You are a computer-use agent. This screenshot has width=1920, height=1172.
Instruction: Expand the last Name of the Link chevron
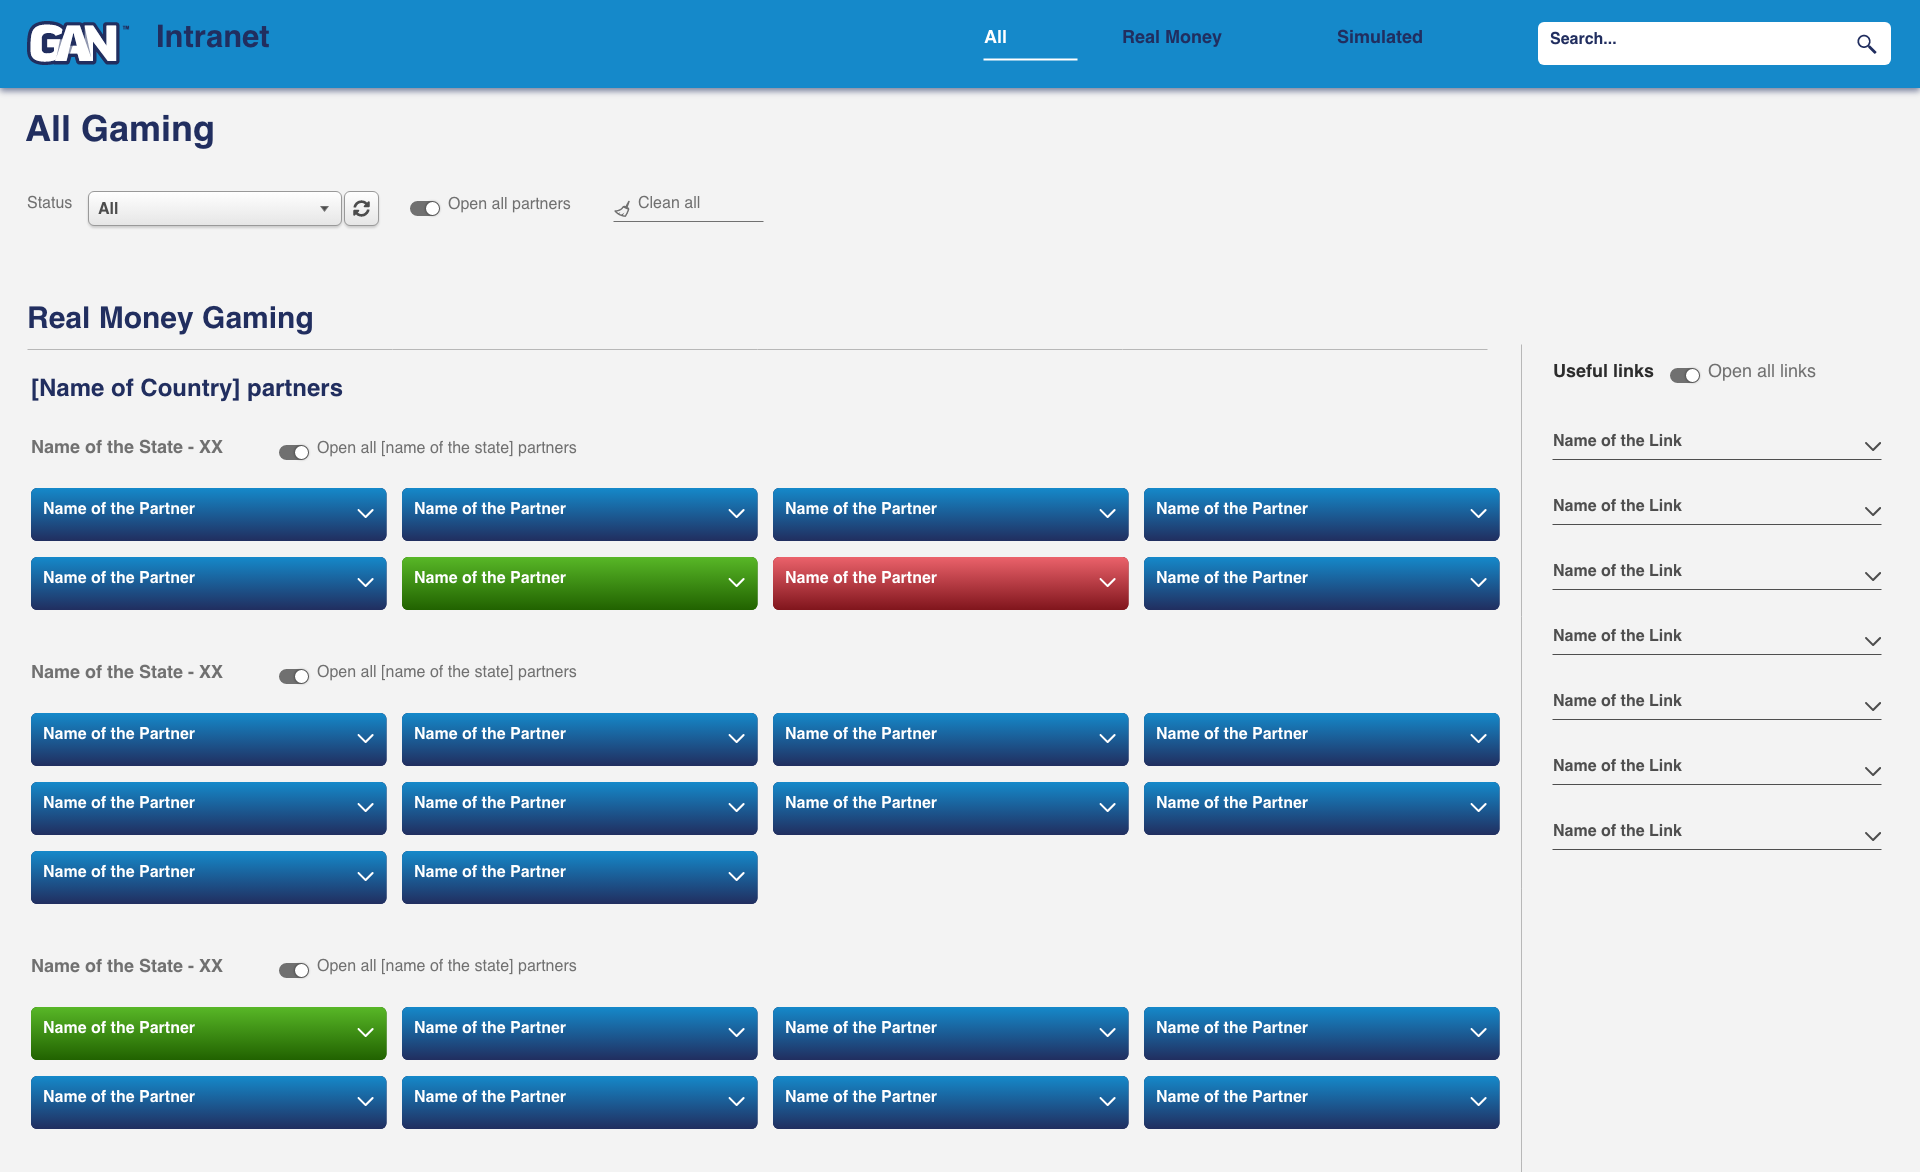[x=1873, y=836]
